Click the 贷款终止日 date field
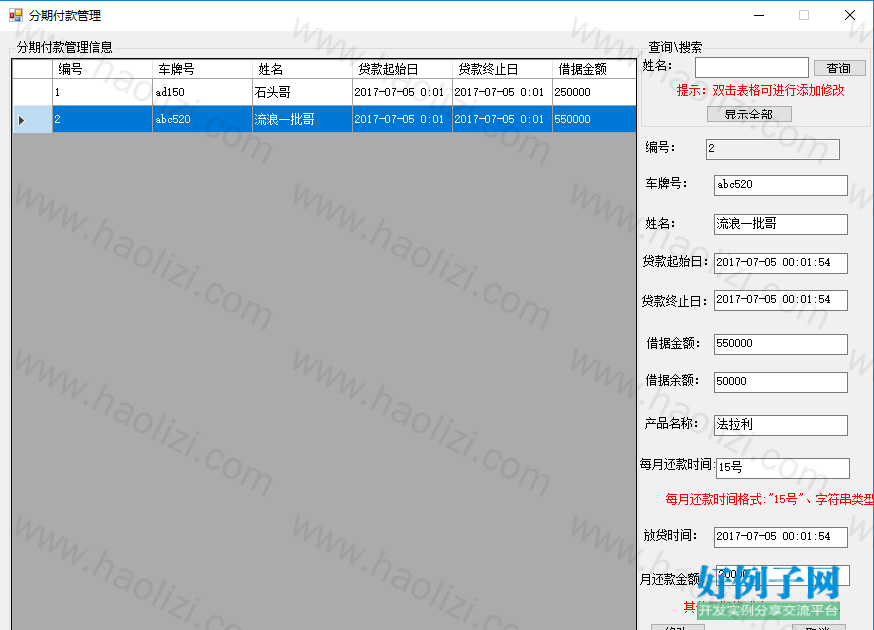The image size is (874, 630). tap(780, 300)
